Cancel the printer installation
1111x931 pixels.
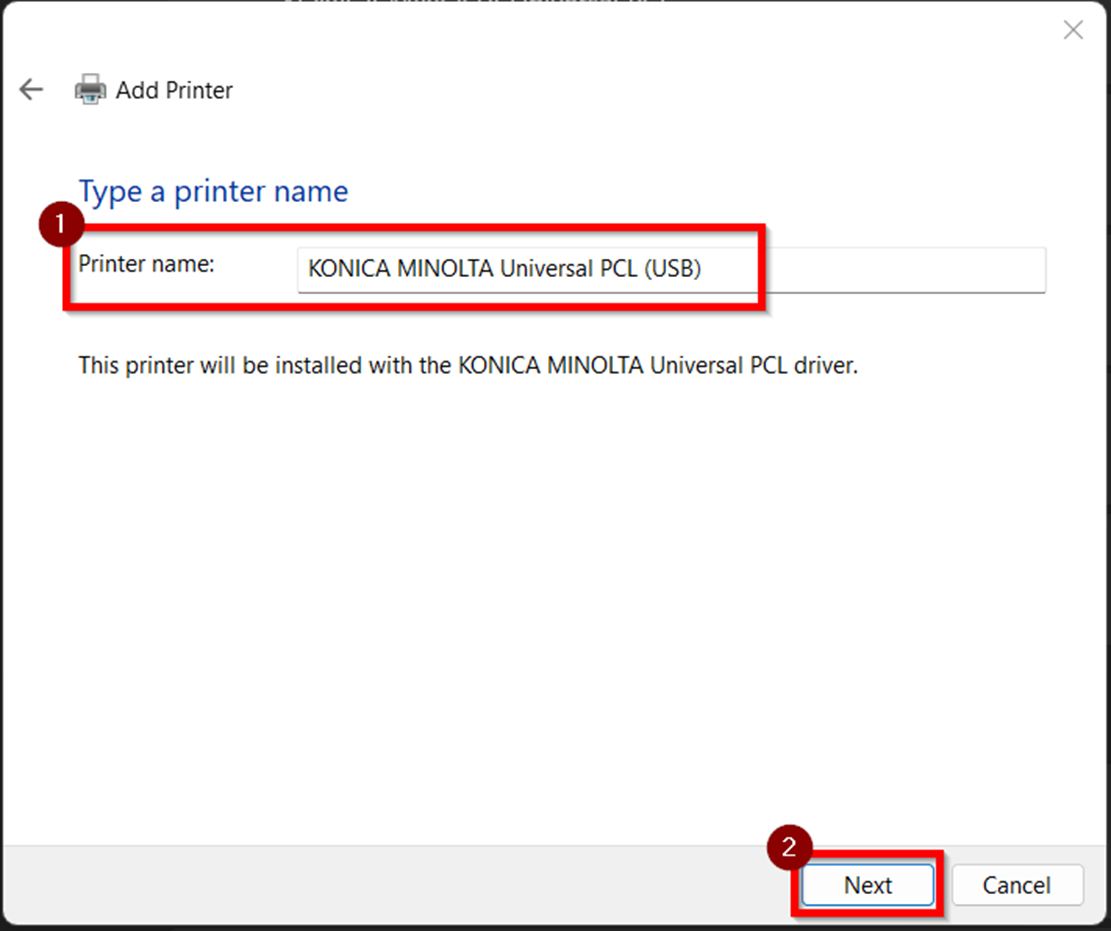click(x=1016, y=885)
